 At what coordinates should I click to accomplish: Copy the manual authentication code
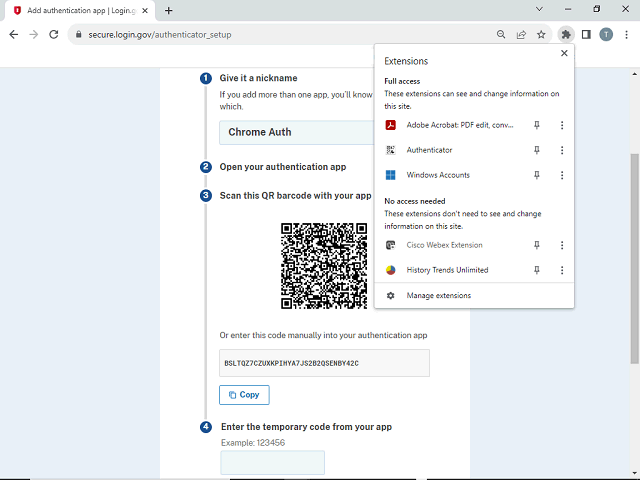click(244, 395)
